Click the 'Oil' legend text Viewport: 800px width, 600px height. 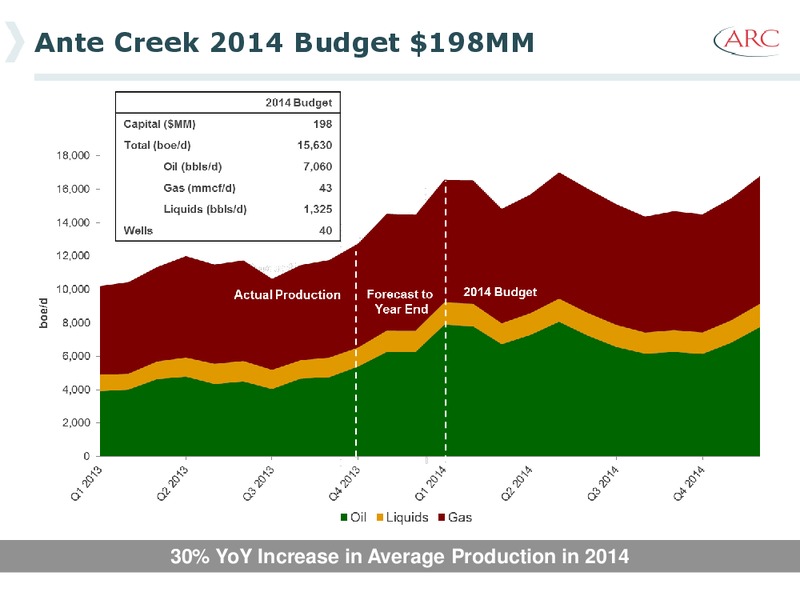[x=358, y=517]
